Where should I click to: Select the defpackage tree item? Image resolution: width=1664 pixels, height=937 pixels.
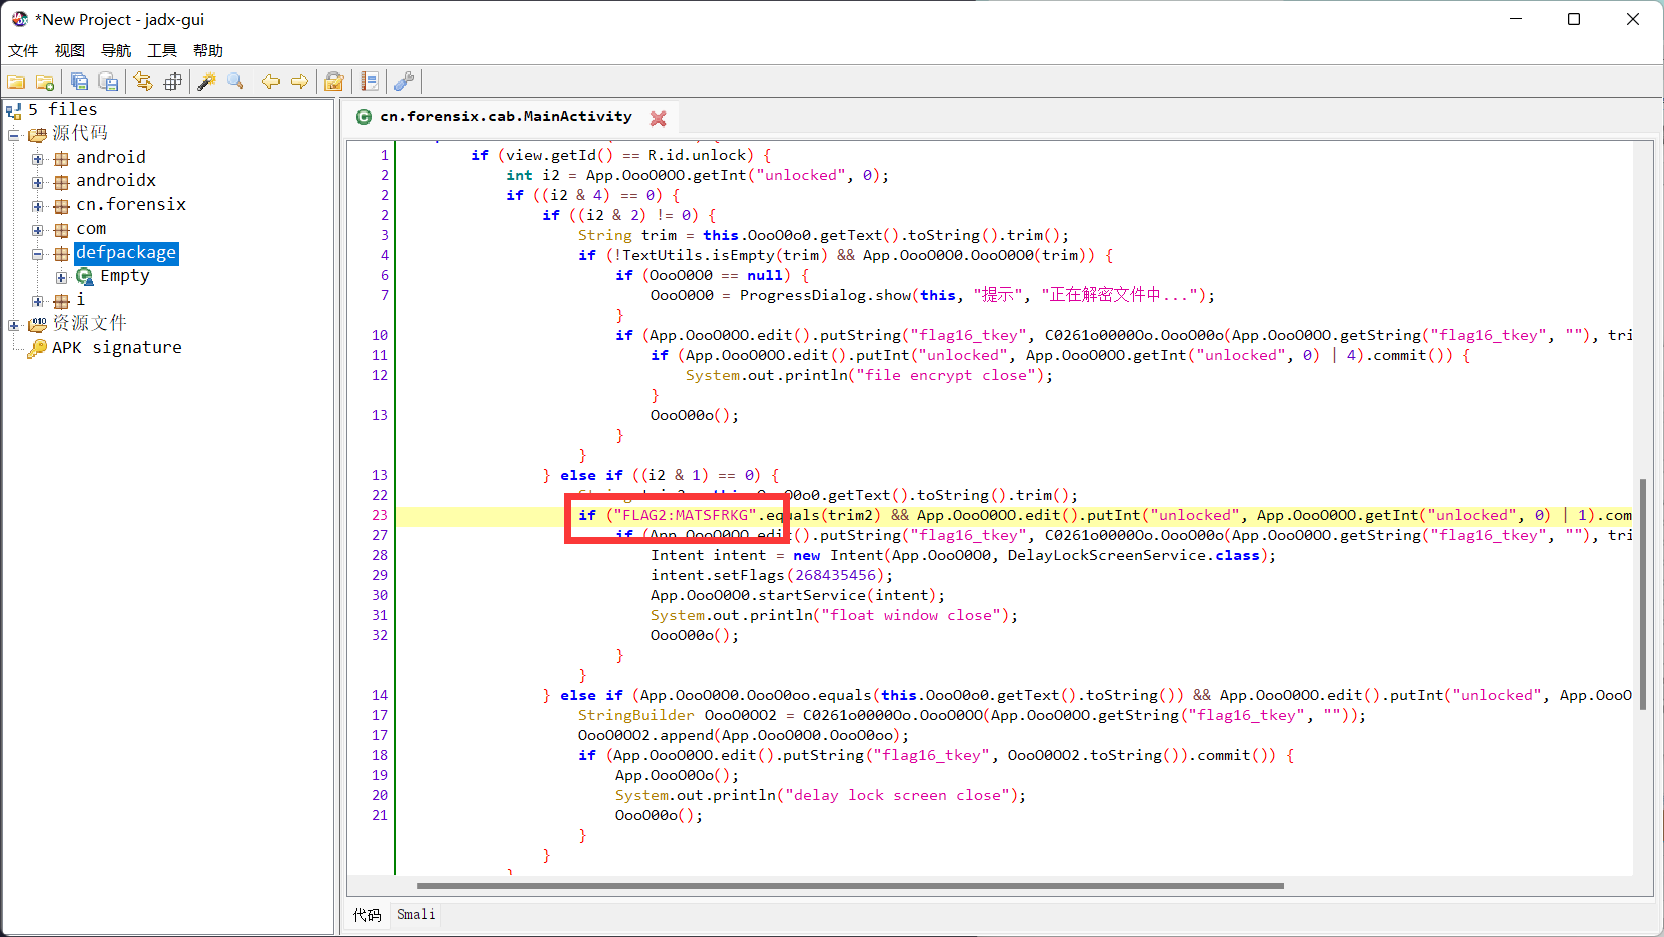point(126,253)
